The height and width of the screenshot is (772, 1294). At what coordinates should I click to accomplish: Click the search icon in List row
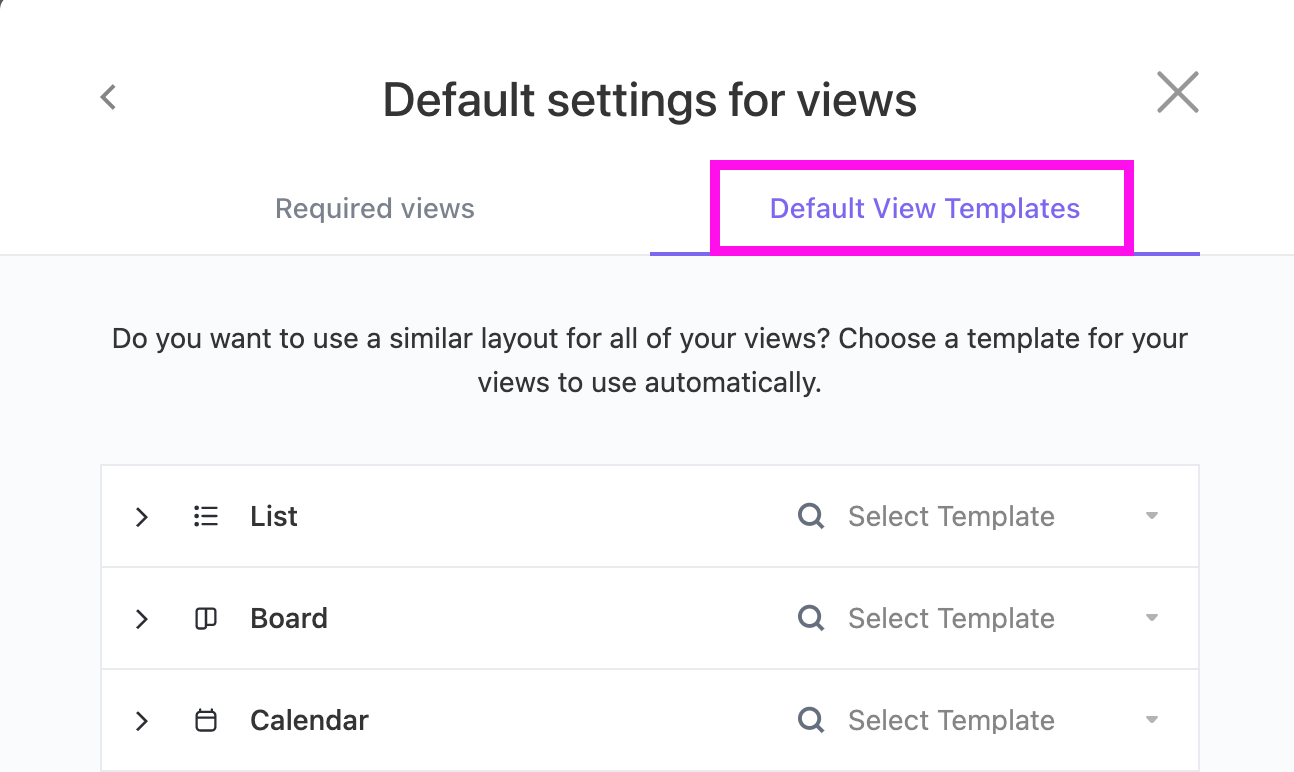click(x=811, y=516)
